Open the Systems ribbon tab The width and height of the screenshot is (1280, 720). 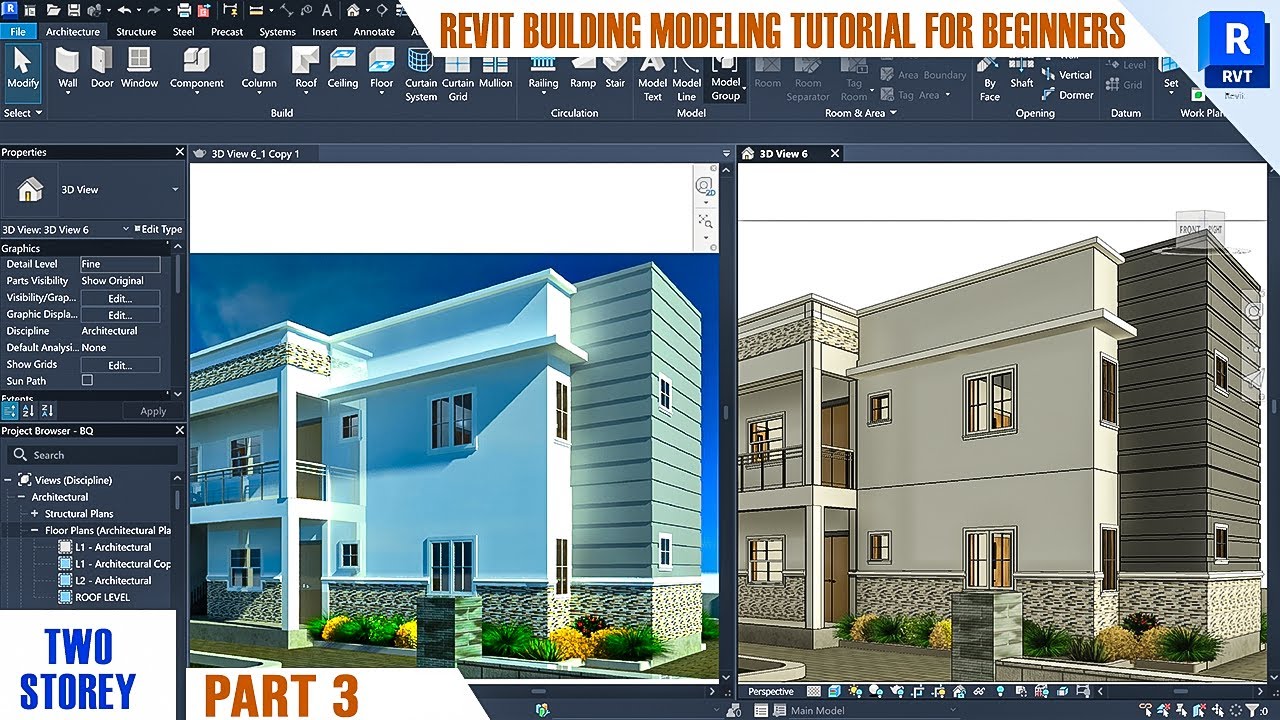coord(277,31)
